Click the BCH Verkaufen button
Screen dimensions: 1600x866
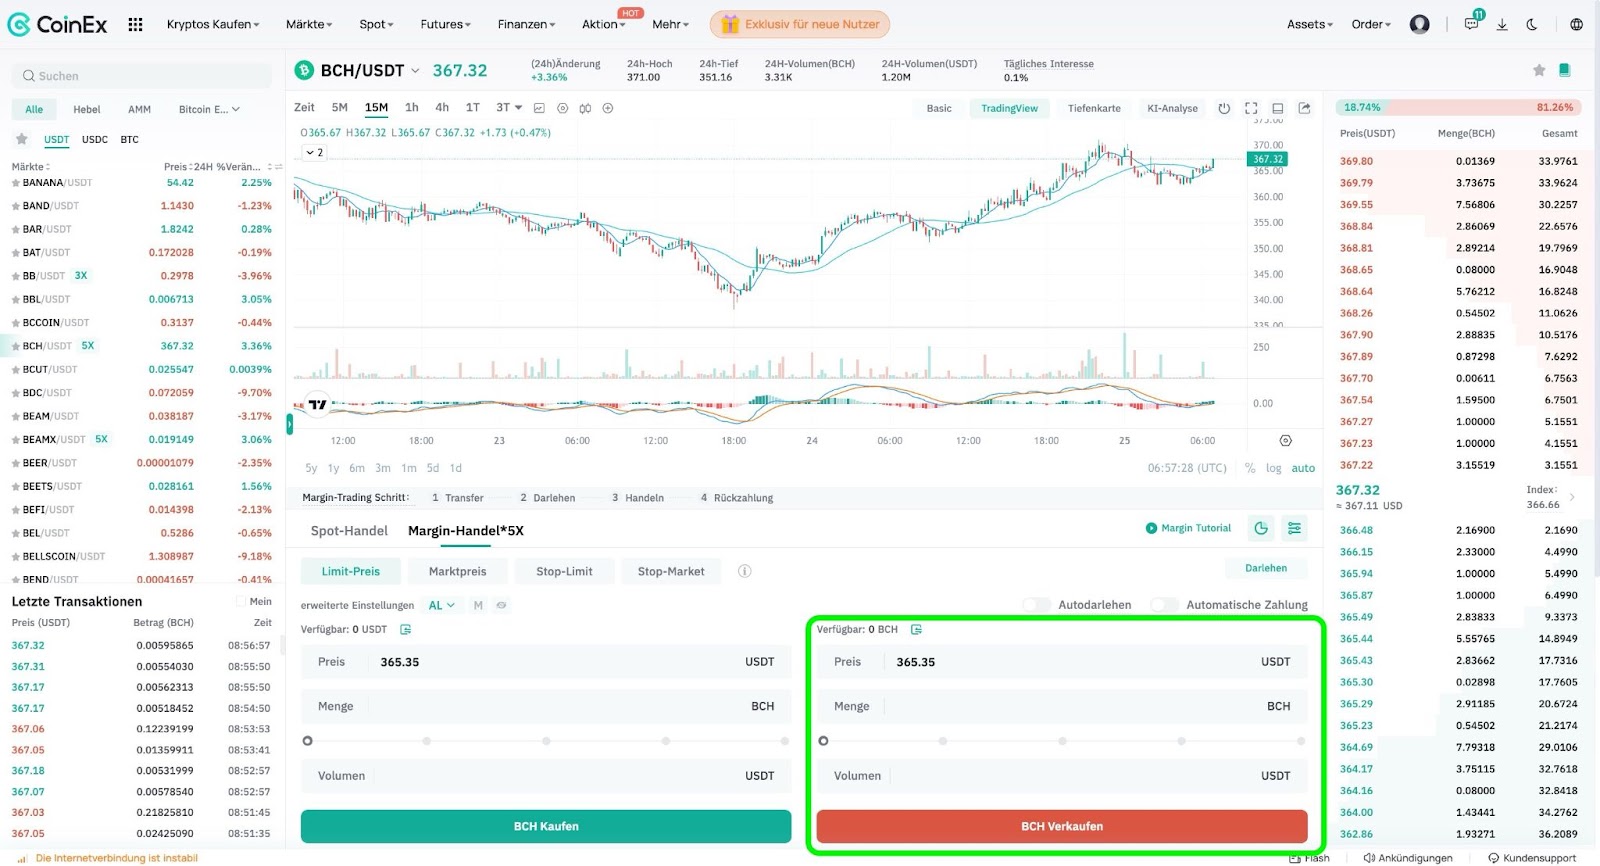(x=1062, y=826)
